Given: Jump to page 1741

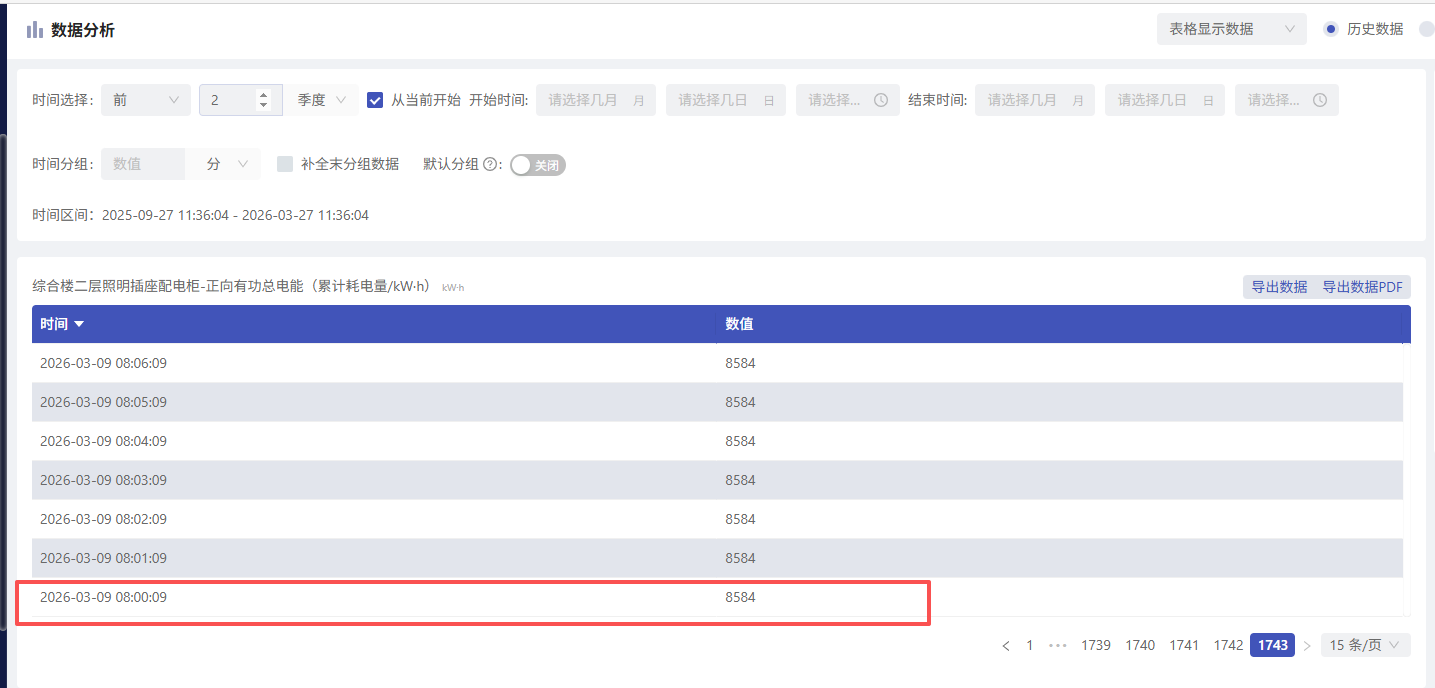Looking at the screenshot, I should click(x=1184, y=645).
